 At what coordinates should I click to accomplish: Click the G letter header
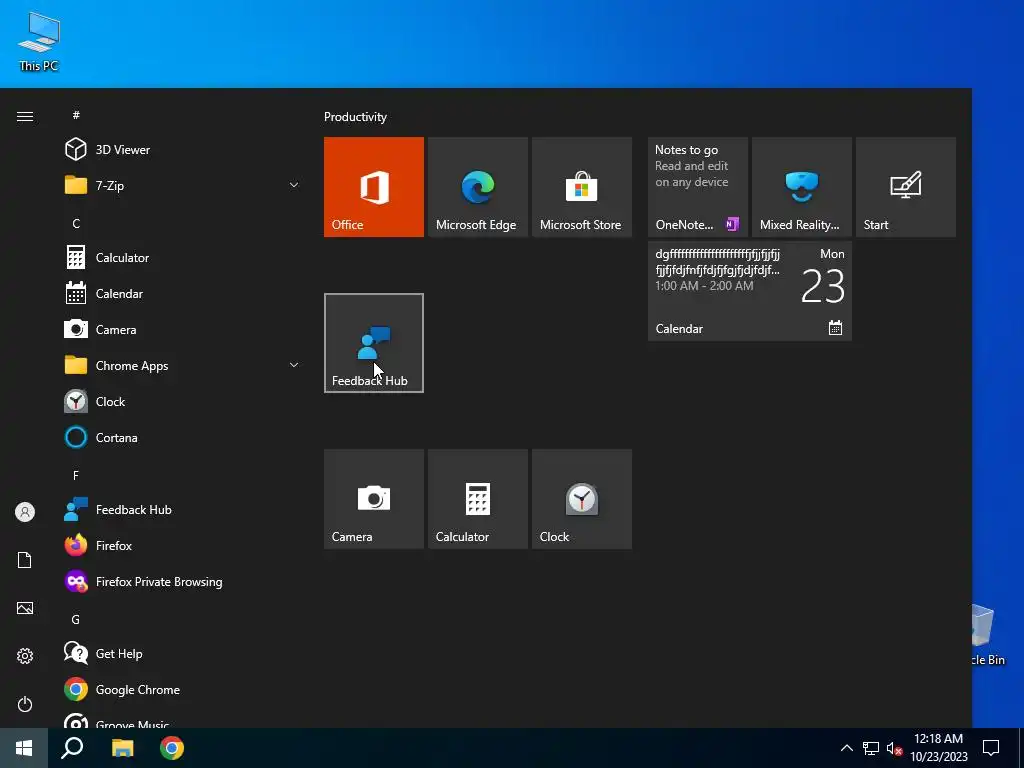click(x=76, y=620)
